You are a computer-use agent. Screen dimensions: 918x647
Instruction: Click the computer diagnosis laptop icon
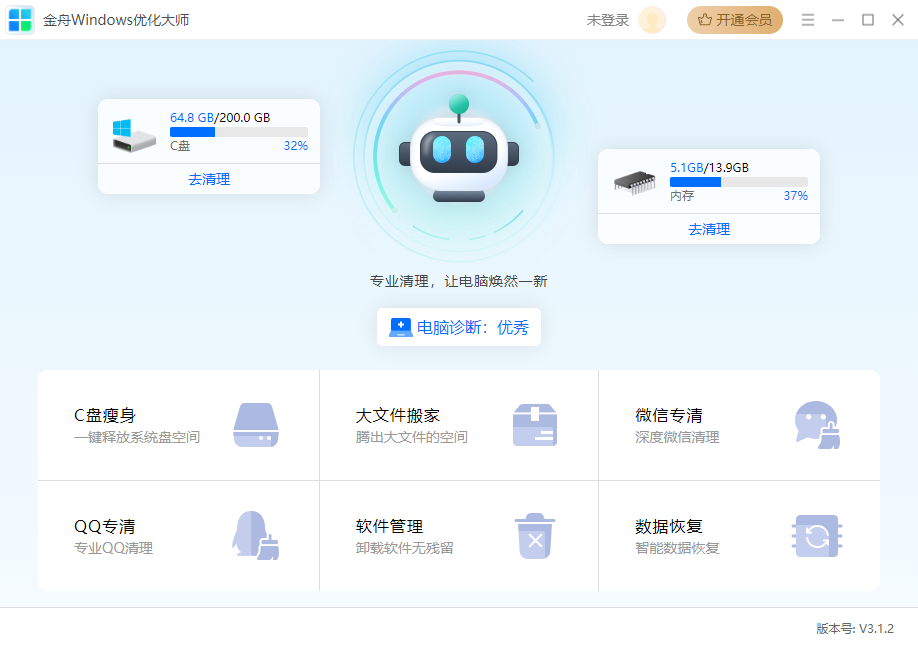(x=400, y=327)
